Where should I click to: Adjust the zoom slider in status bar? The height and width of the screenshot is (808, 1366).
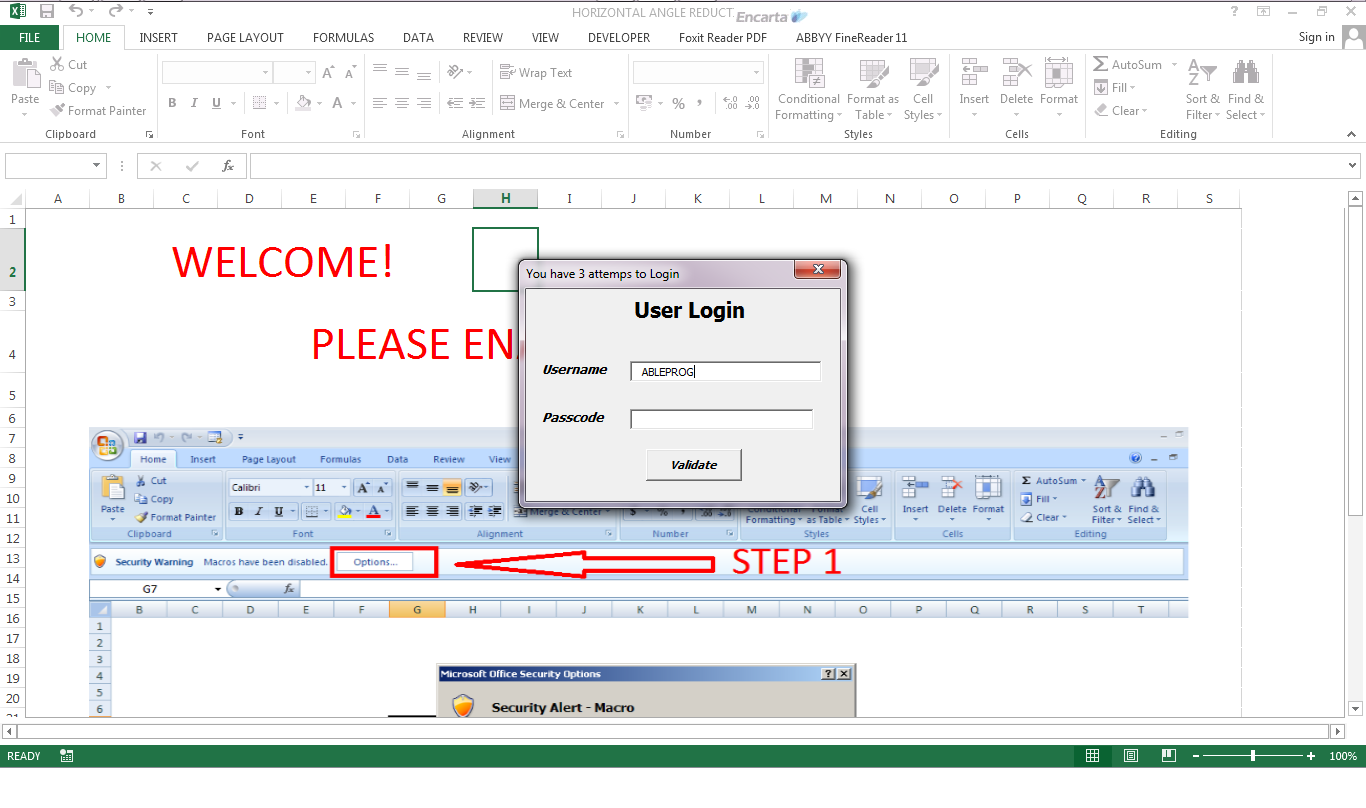(1253, 756)
